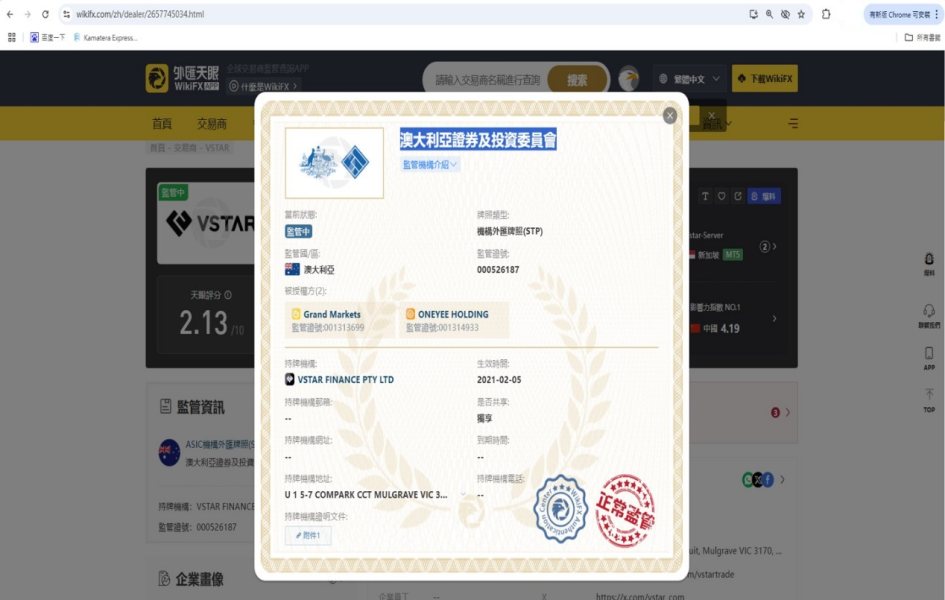The height and width of the screenshot is (600, 945).
Task: Bookmark the page with star icon
Action: point(801,14)
